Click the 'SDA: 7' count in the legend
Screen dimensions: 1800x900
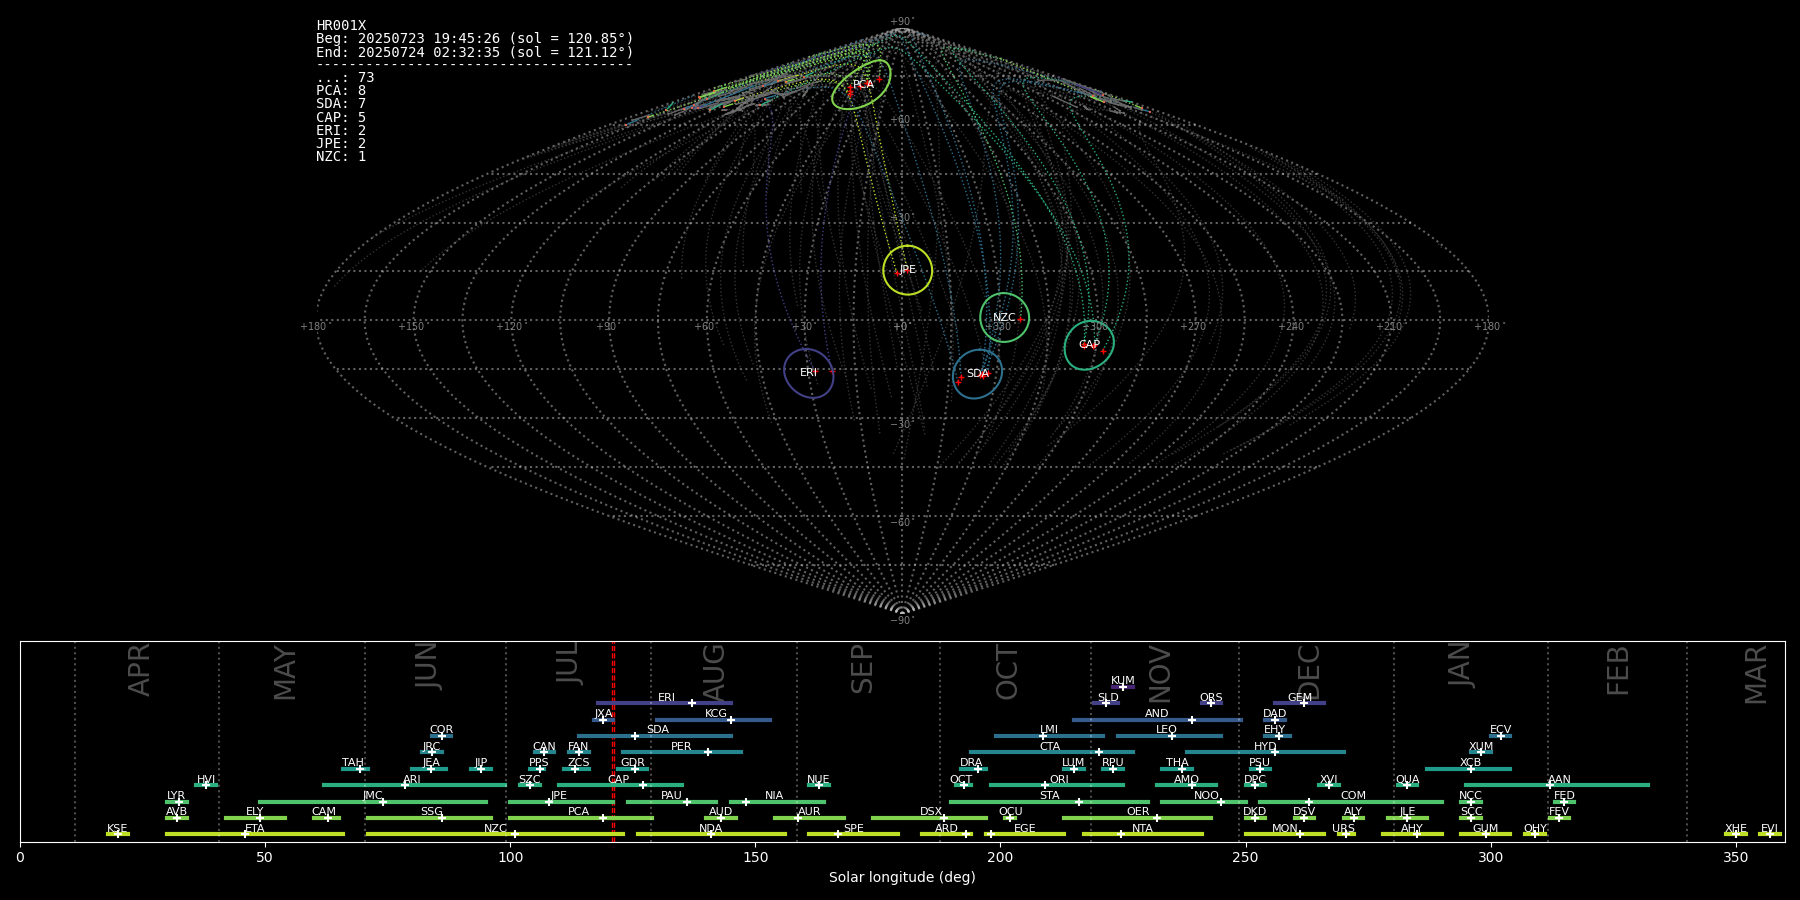(341, 104)
